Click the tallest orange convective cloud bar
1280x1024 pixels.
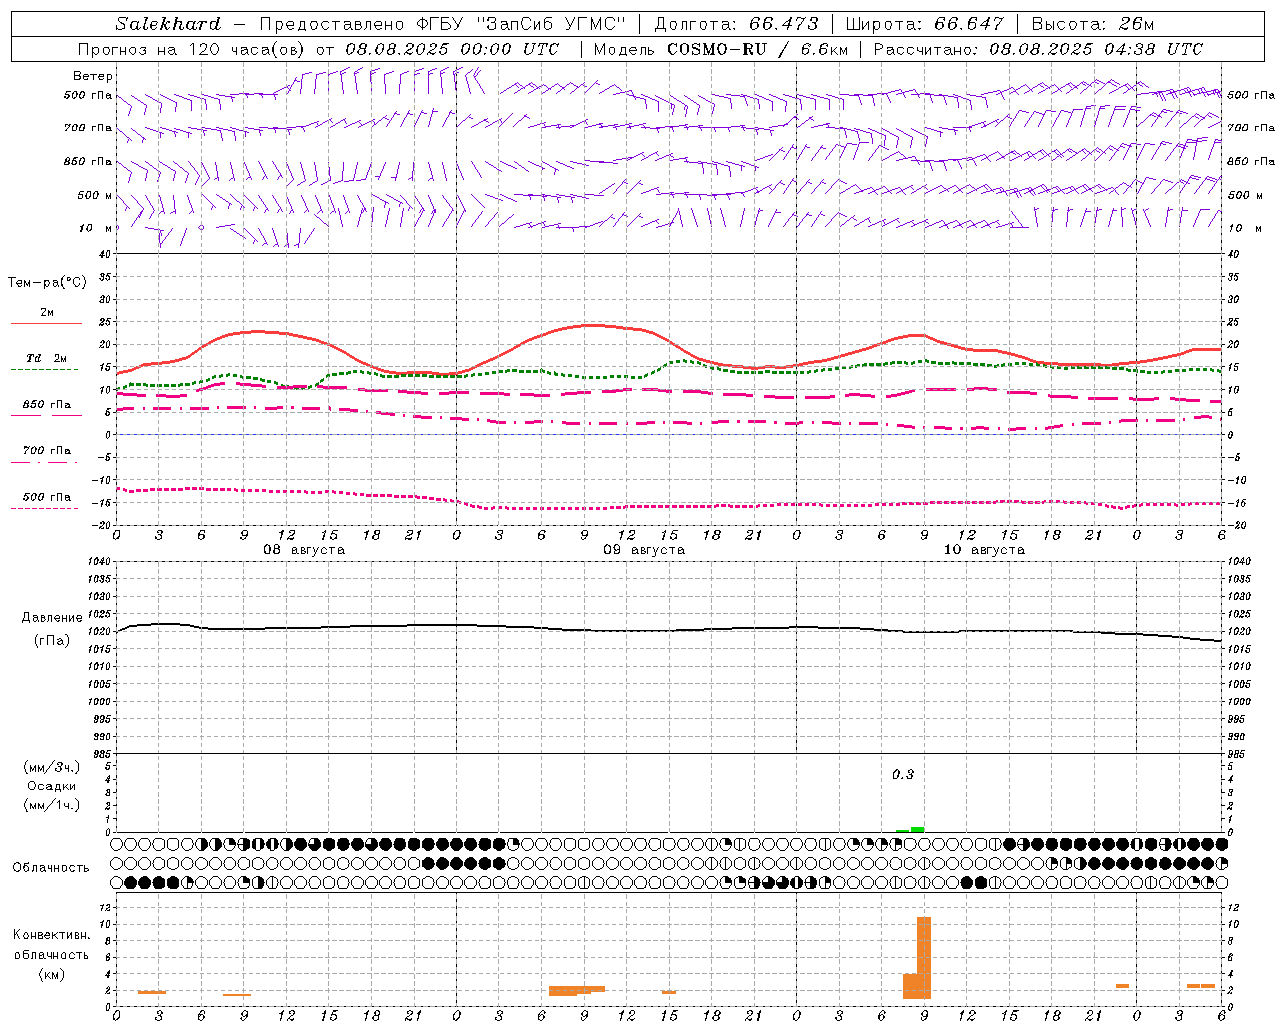click(924, 957)
